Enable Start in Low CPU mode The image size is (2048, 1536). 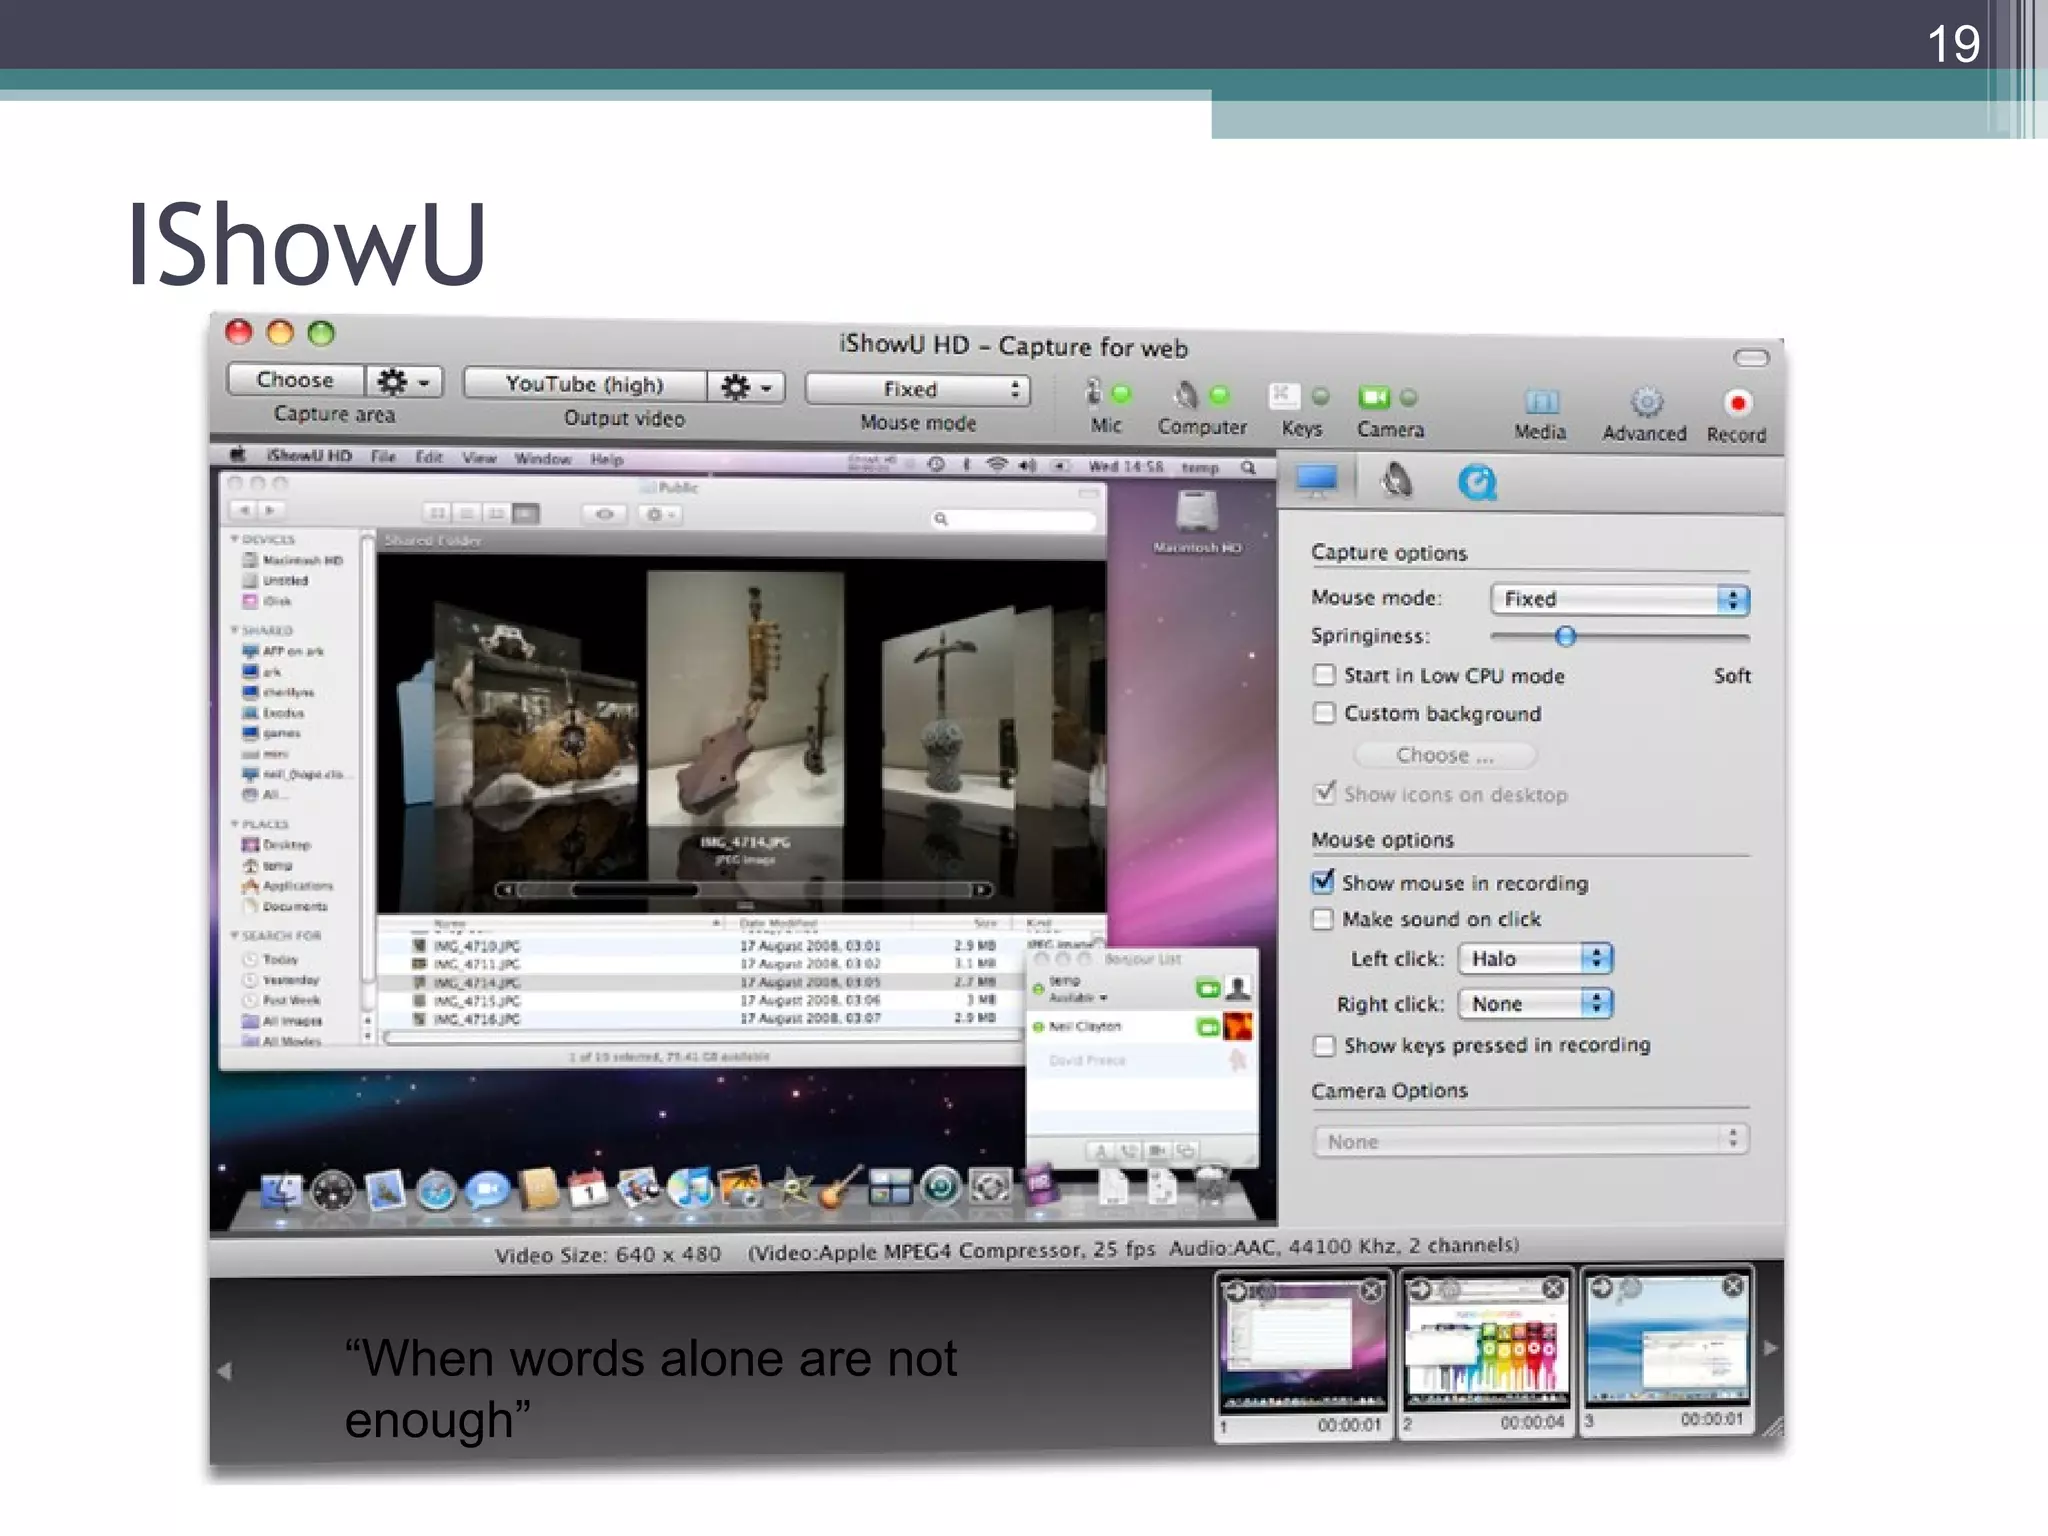click(x=1324, y=675)
